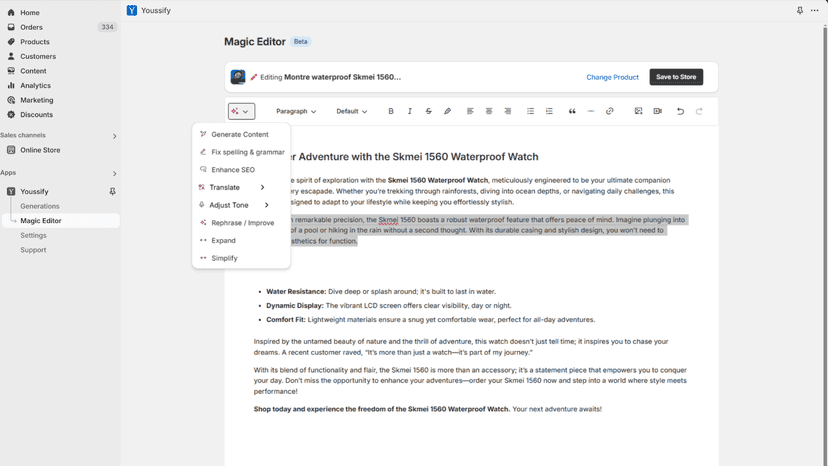Click the Orders count badge 334
Image resolution: width=828 pixels, height=466 pixels.
click(107, 27)
